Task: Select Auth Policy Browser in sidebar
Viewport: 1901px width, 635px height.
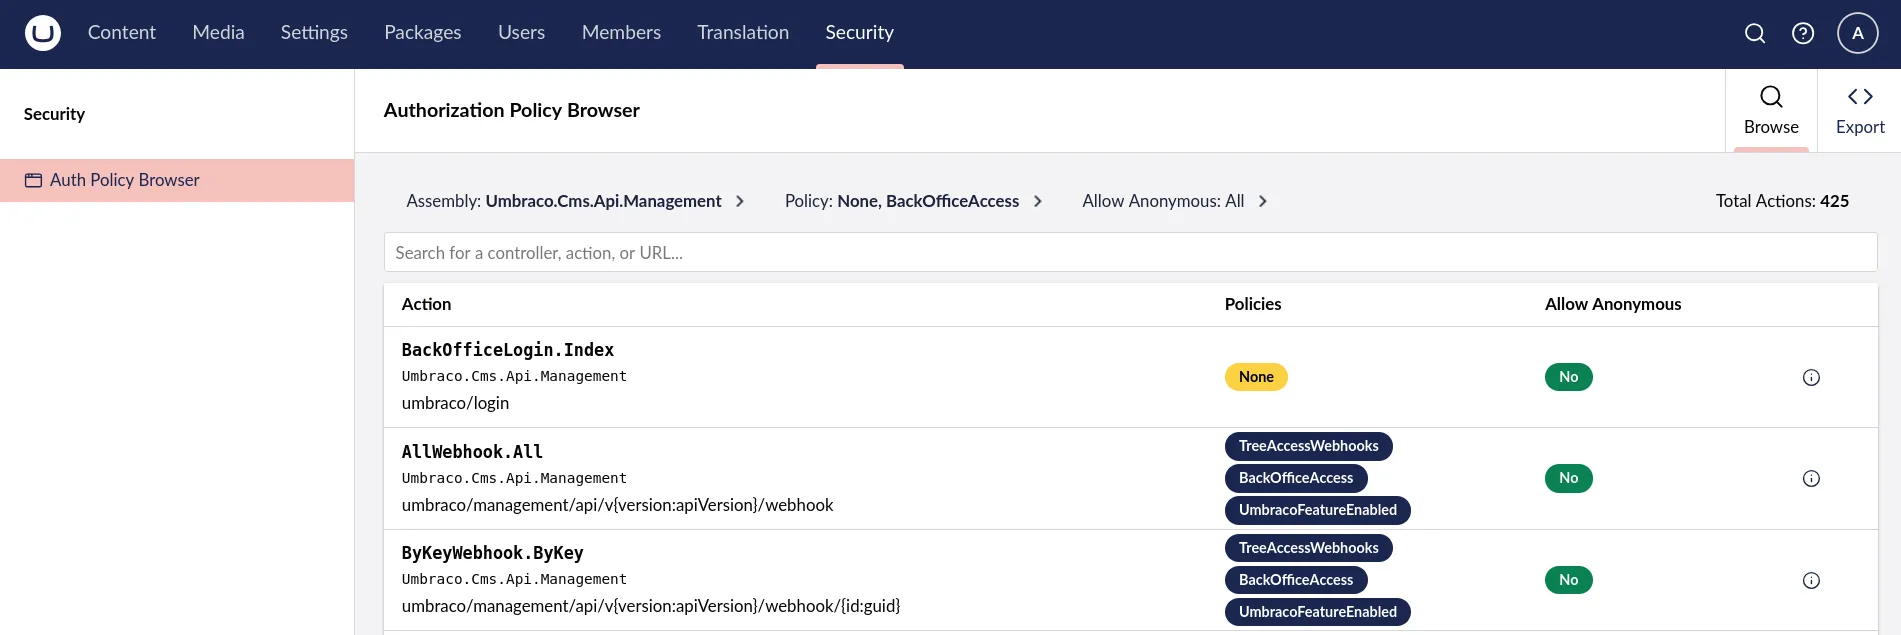Action: pyautogui.click(x=177, y=180)
